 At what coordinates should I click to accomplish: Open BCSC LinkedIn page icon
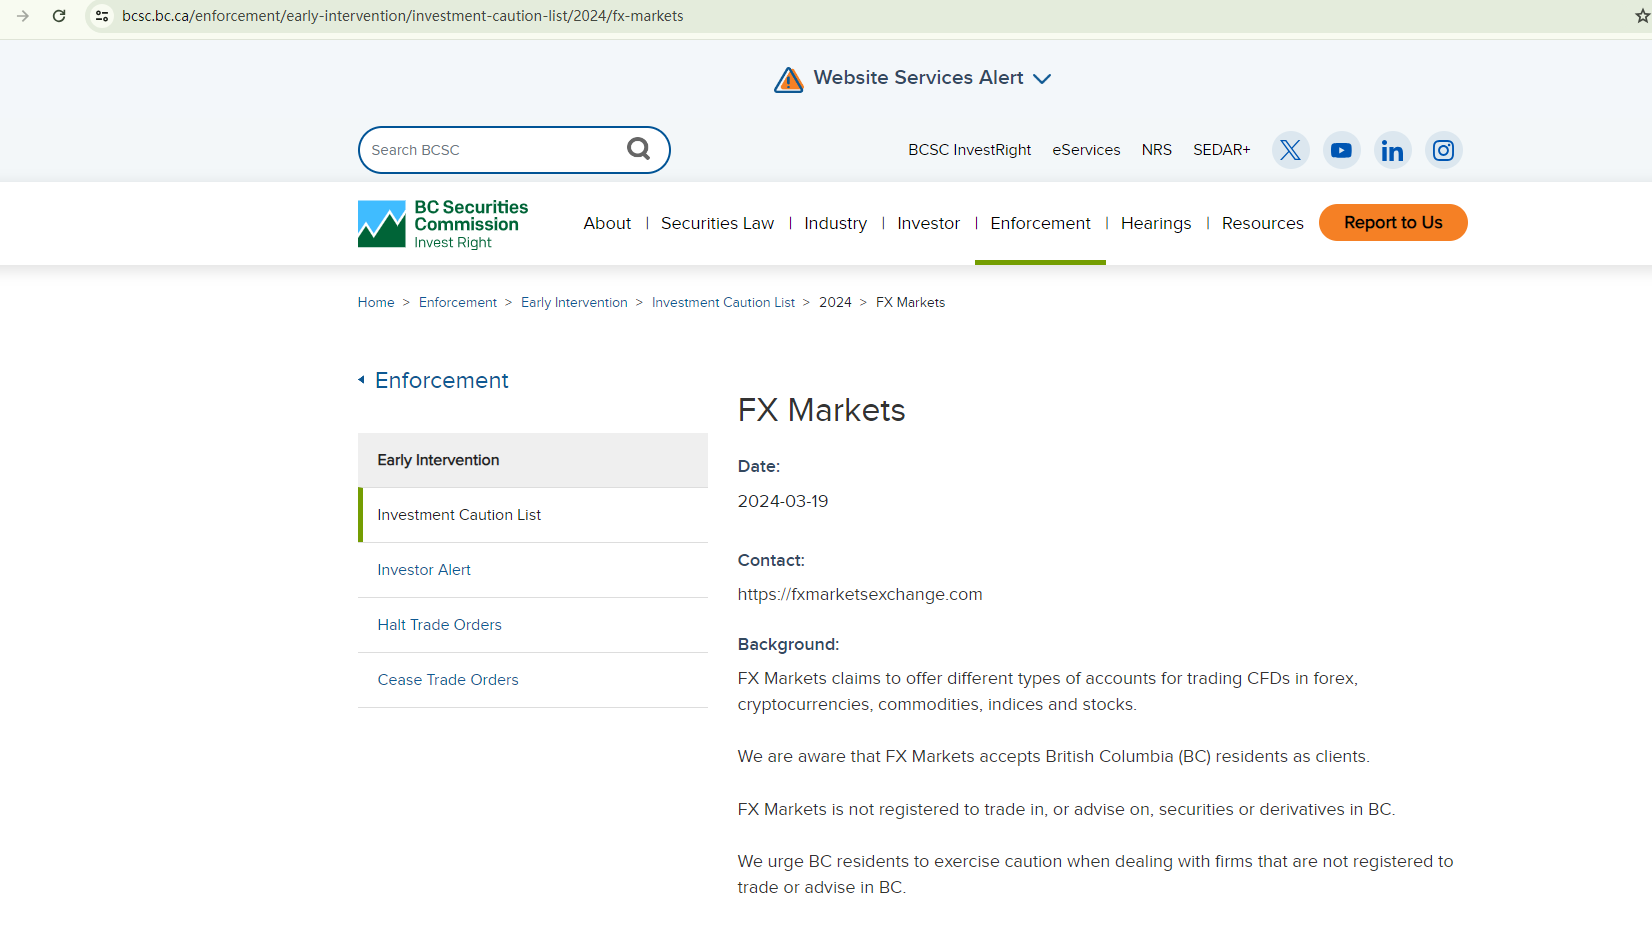click(1392, 150)
